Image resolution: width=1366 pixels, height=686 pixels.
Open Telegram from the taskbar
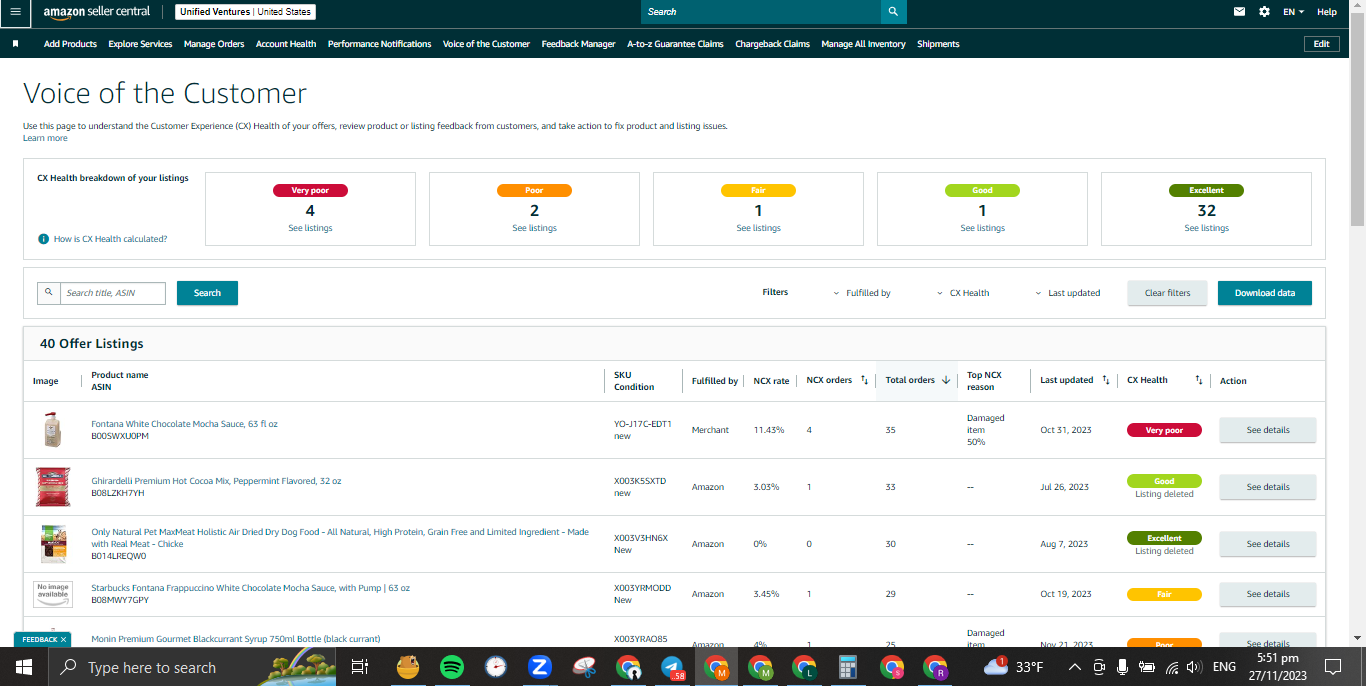tap(672, 666)
